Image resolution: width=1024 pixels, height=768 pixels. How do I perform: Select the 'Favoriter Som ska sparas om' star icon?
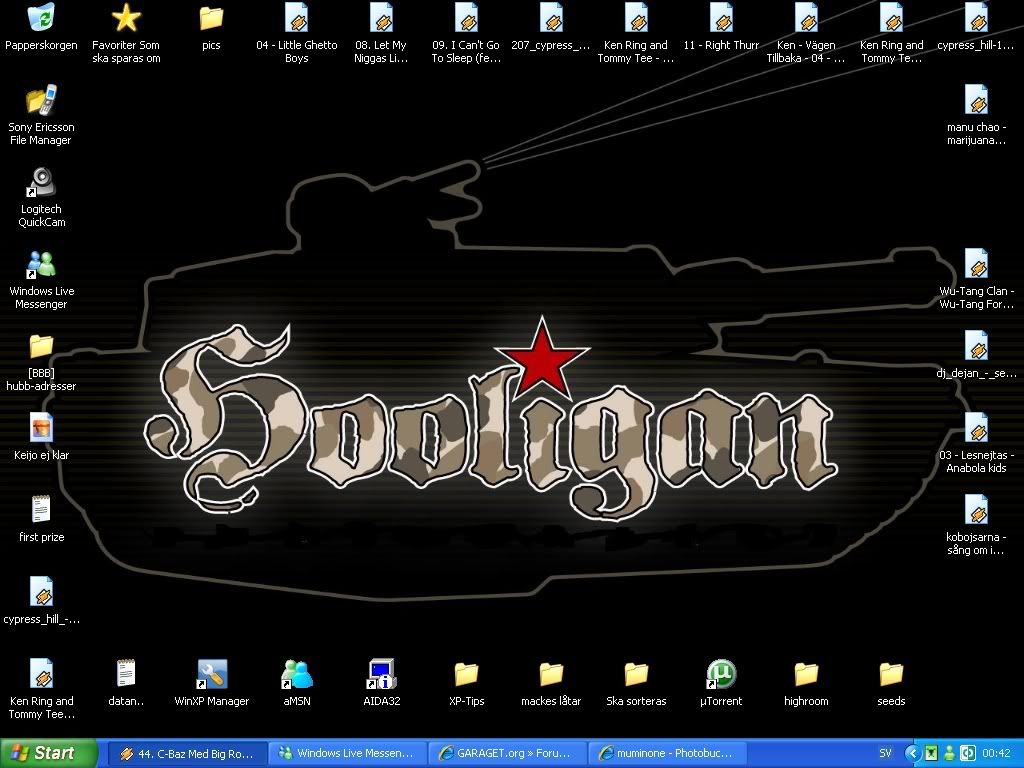tap(126, 18)
